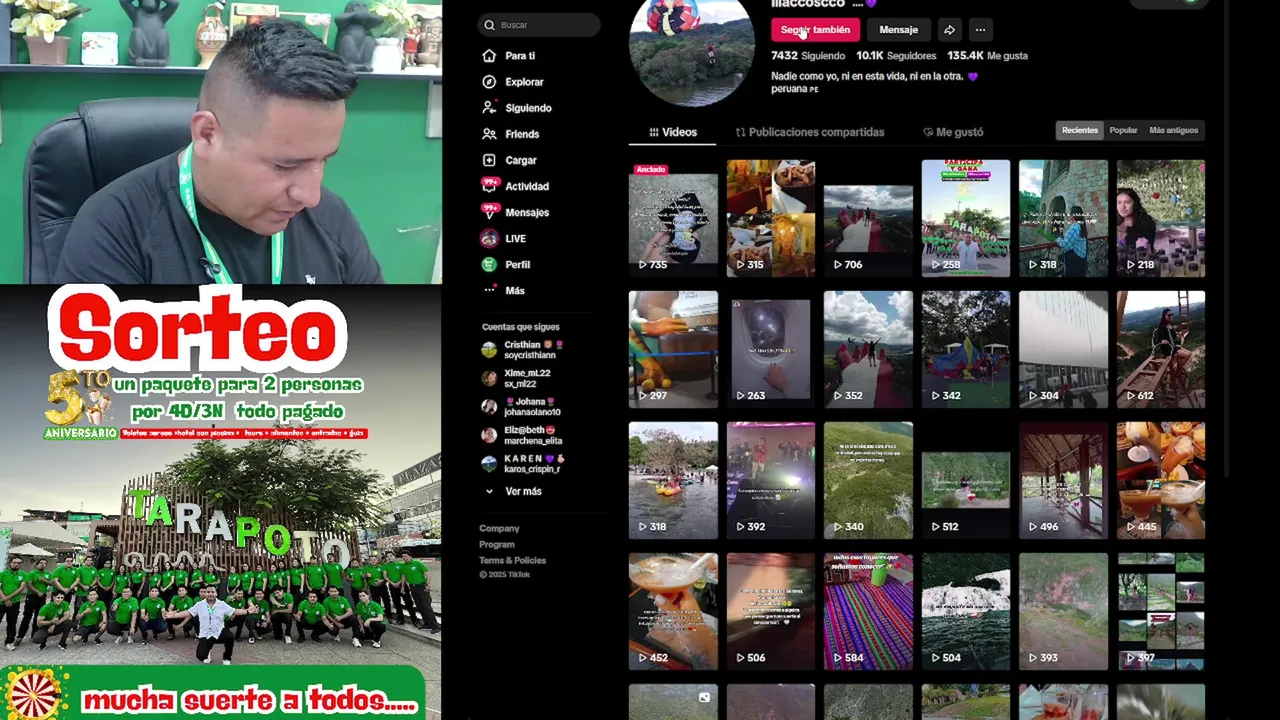Open video with 445 views
Screen dimensions: 1280x720
(x=1160, y=480)
